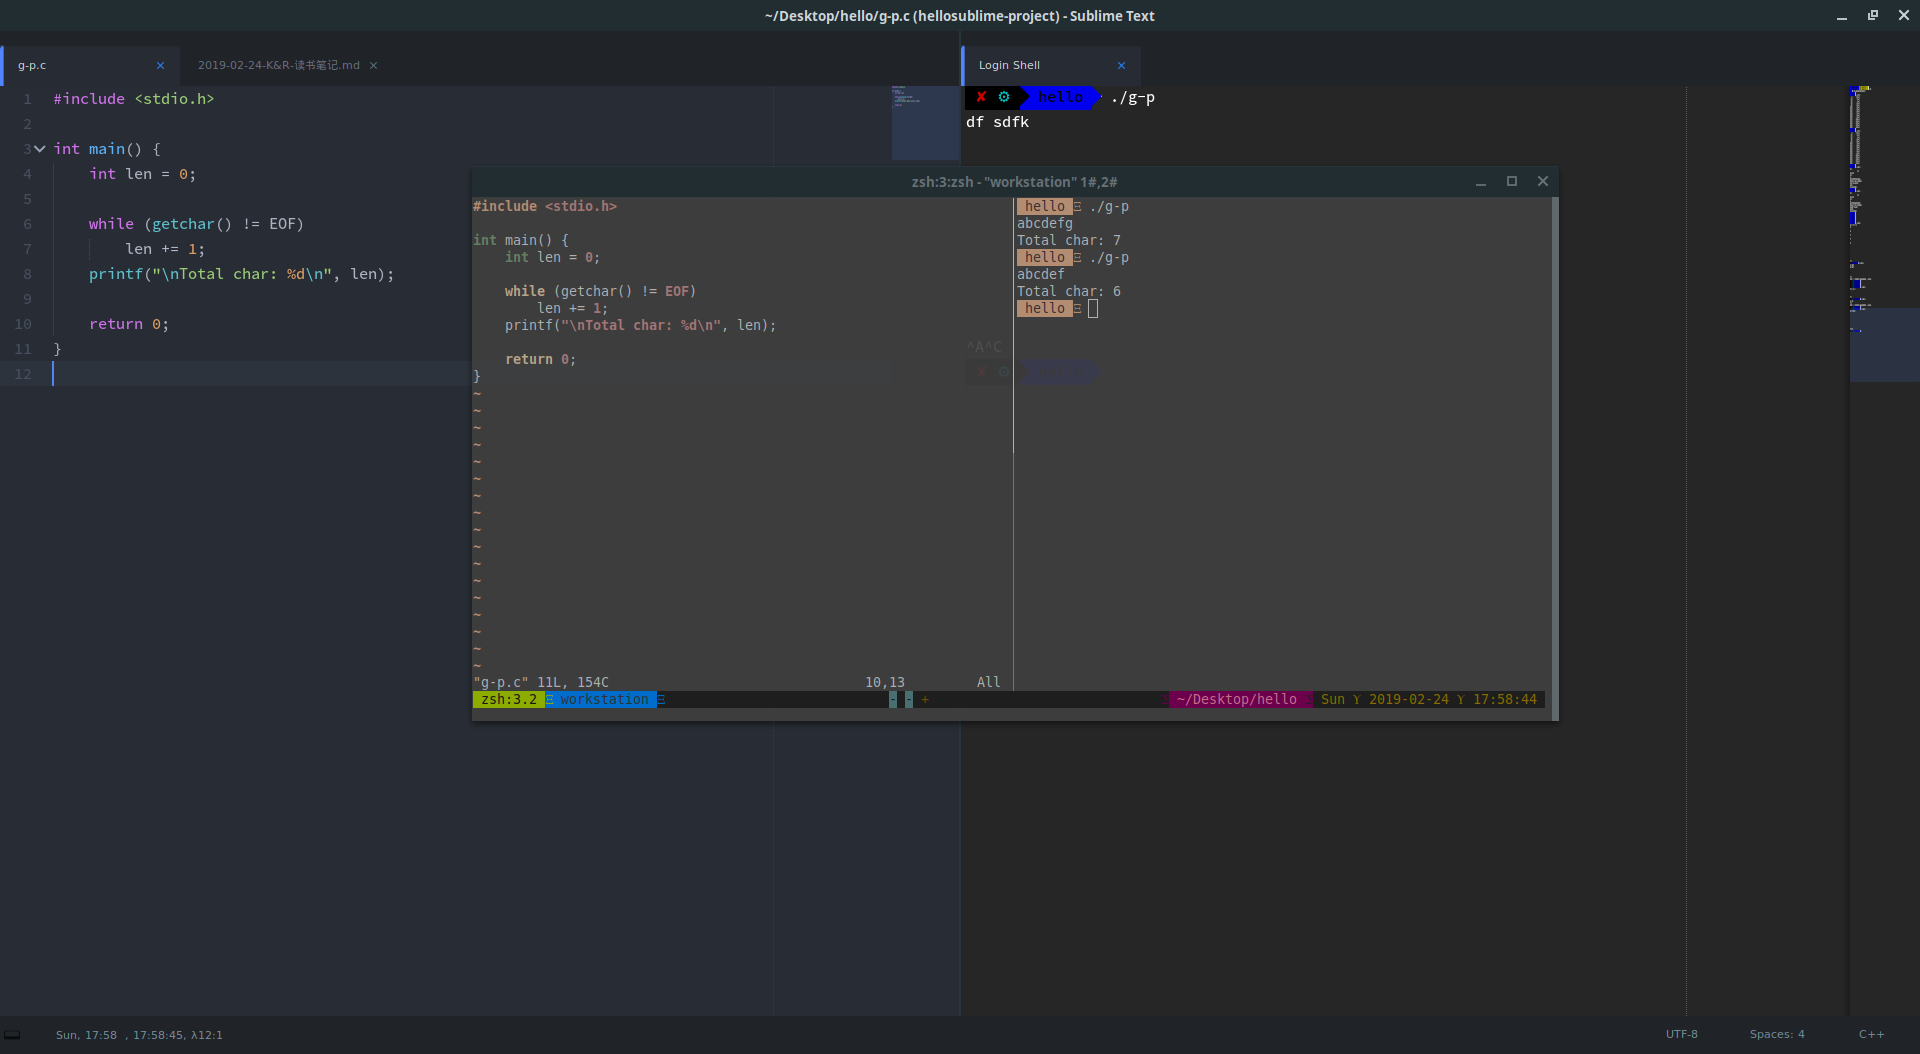The width and height of the screenshot is (1920, 1054).
Task: Select the Login Shell tab
Action: pos(1009,65)
